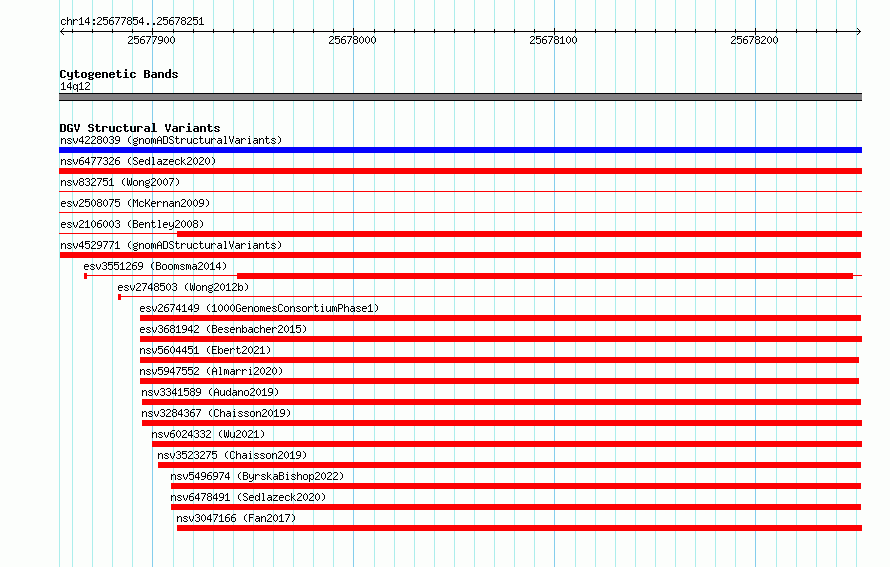Click nsv6024332 (Wu2021) label
This screenshot has width=890, height=567.
[x=208, y=434]
